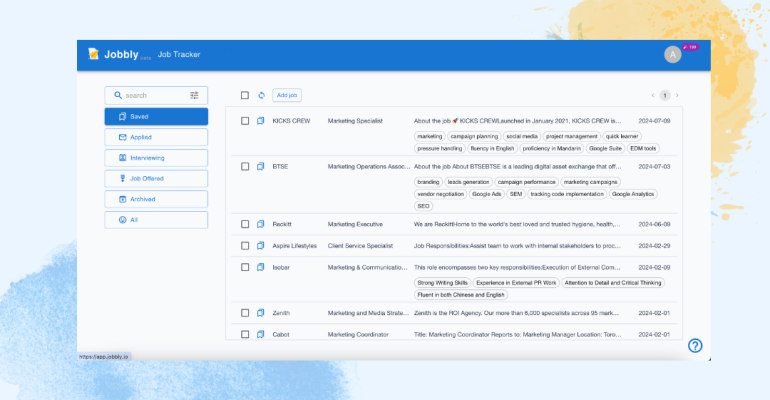Switch to the Interviewing tab
The height and width of the screenshot is (400, 770).
tap(156, 158)
